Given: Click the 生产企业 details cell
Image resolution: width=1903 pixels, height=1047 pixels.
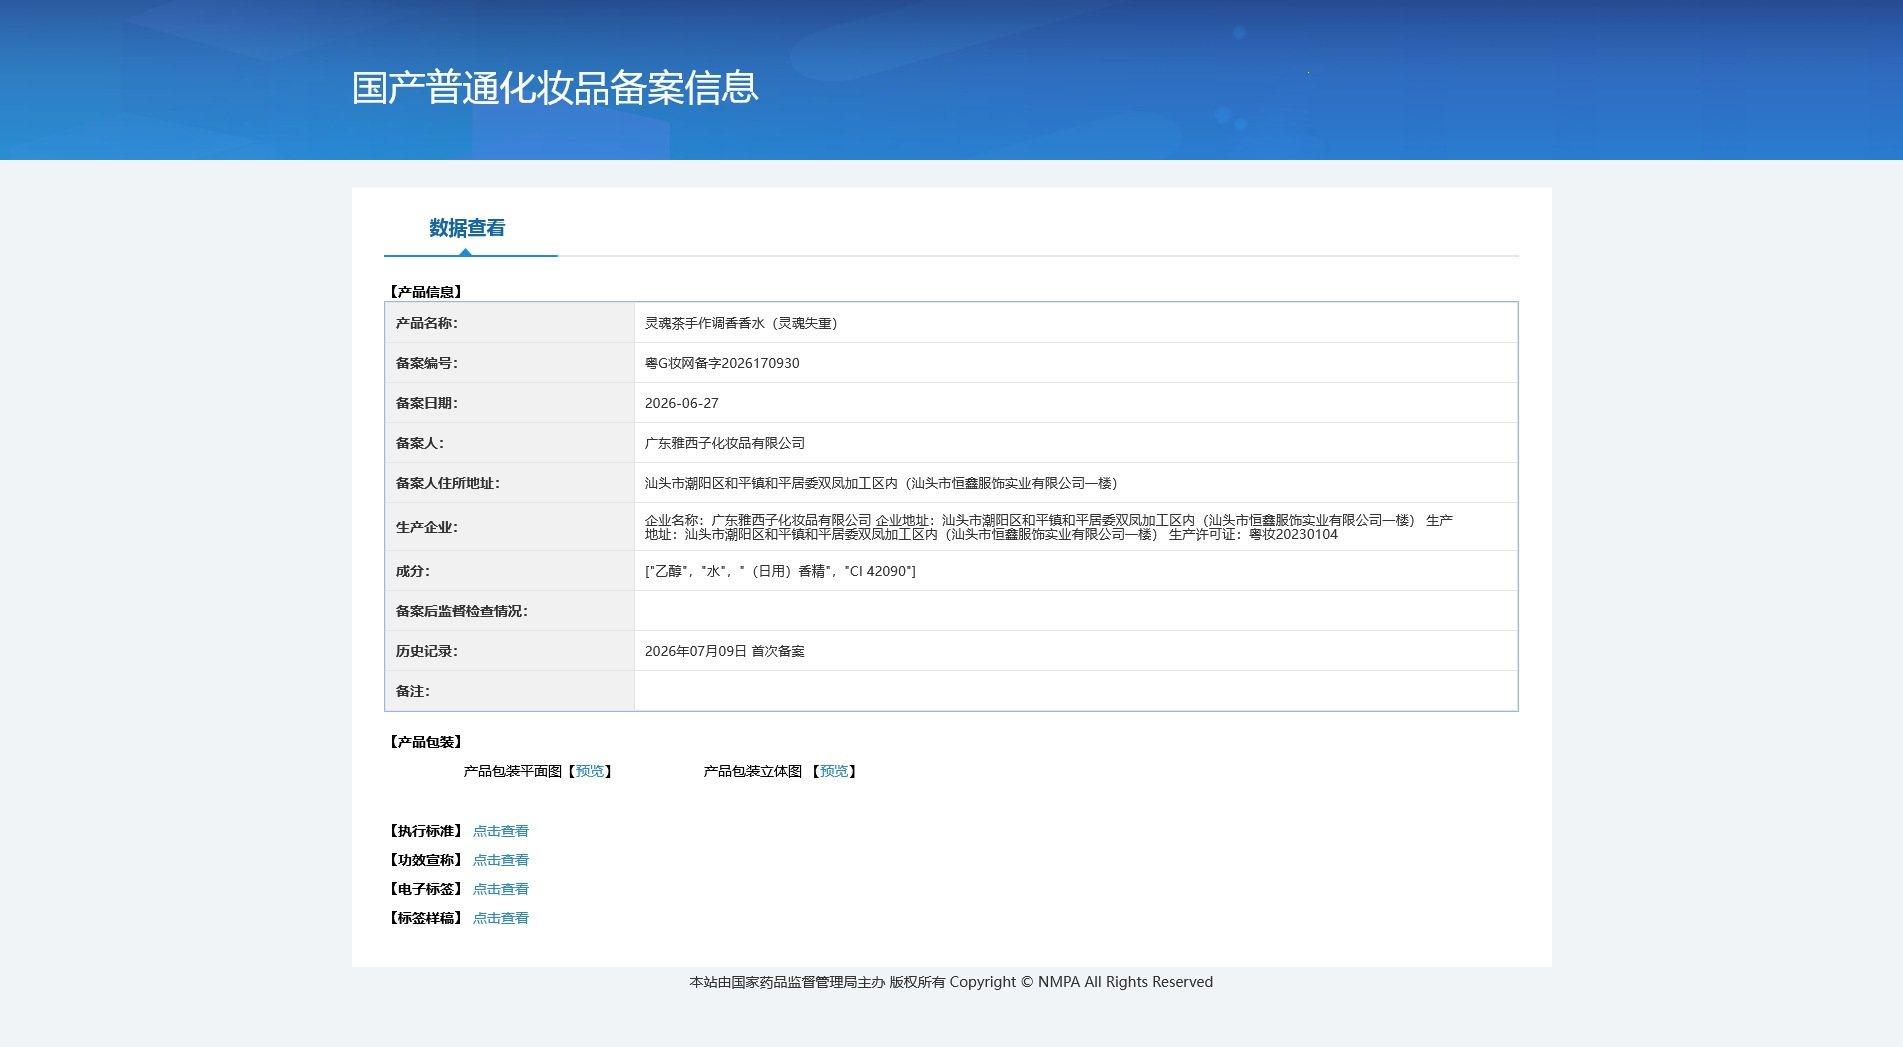Looking at the screenshot, I should [1076, 527].
